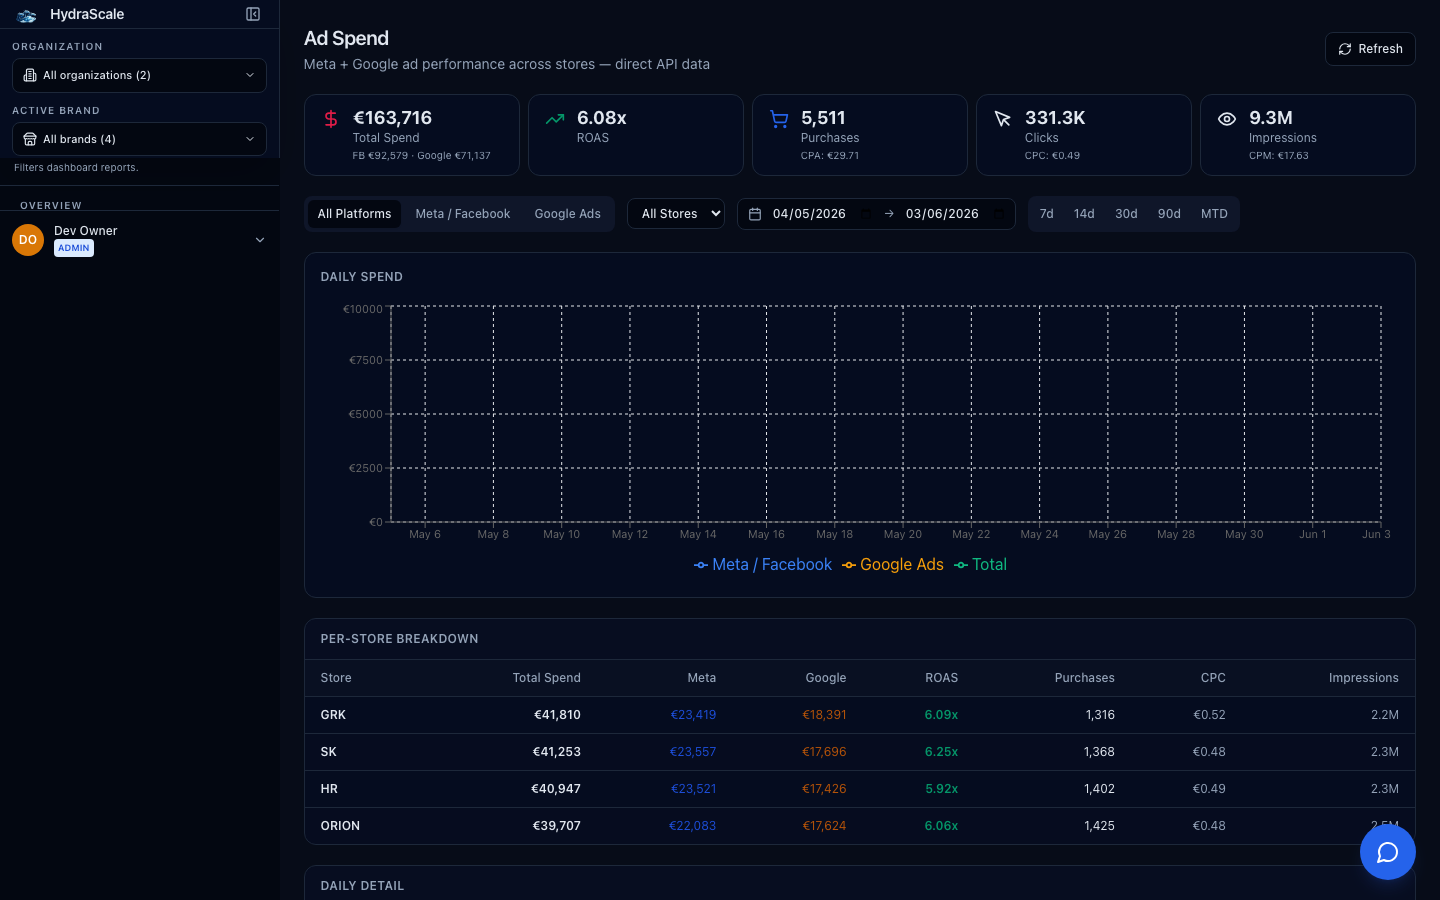Toggle Google Ads series in chart legend
Viewport: 1440px width, 900px height.
click(893, 565)
